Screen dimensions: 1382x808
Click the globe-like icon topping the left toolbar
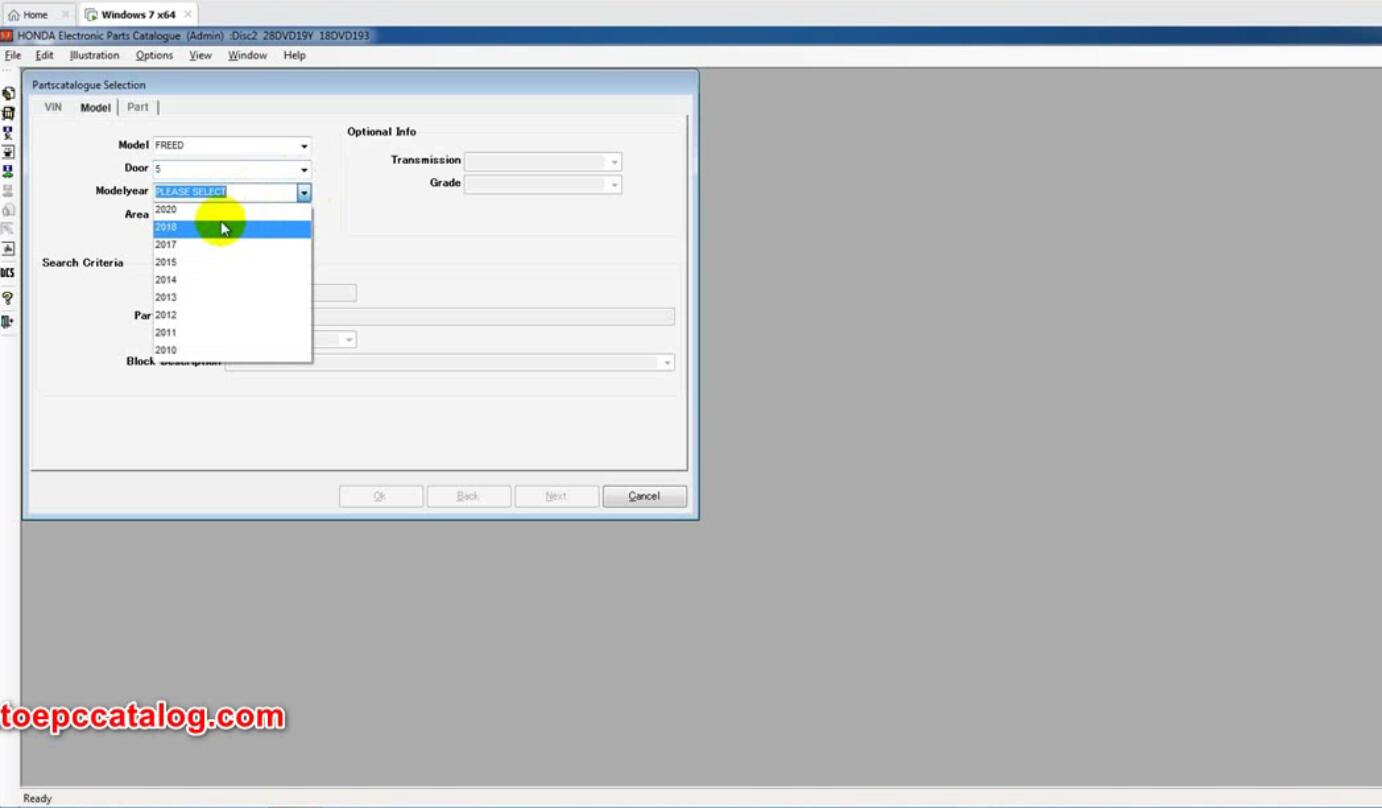pos(8,93)
